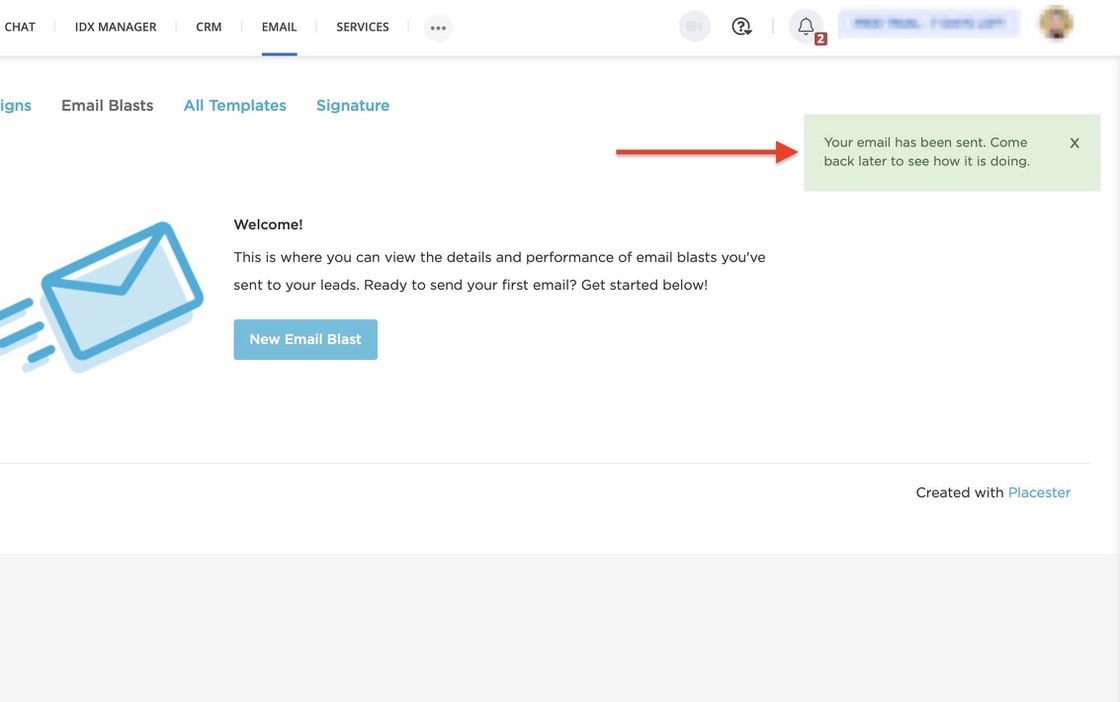Click the green email sent message
This screenshot has height=702, width=1120.
[x=925, y=152]
